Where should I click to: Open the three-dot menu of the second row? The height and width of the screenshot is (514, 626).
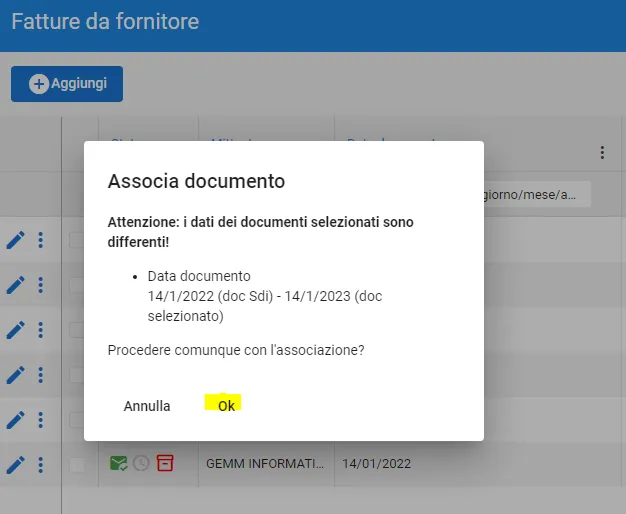40,285
